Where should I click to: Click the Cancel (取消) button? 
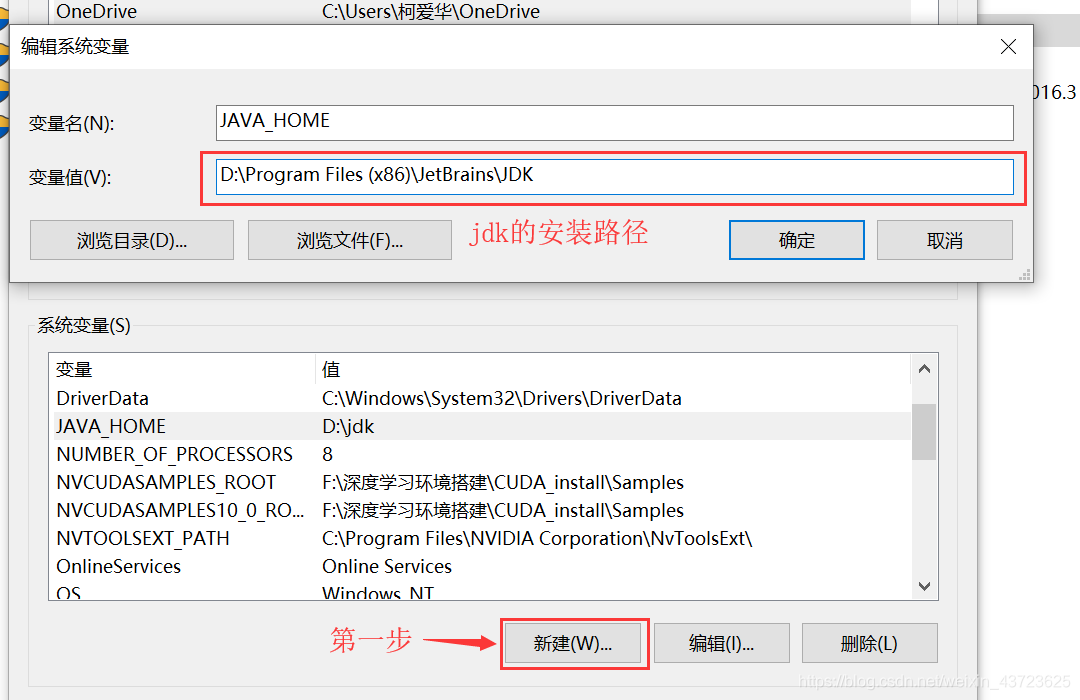click(944, 239)
